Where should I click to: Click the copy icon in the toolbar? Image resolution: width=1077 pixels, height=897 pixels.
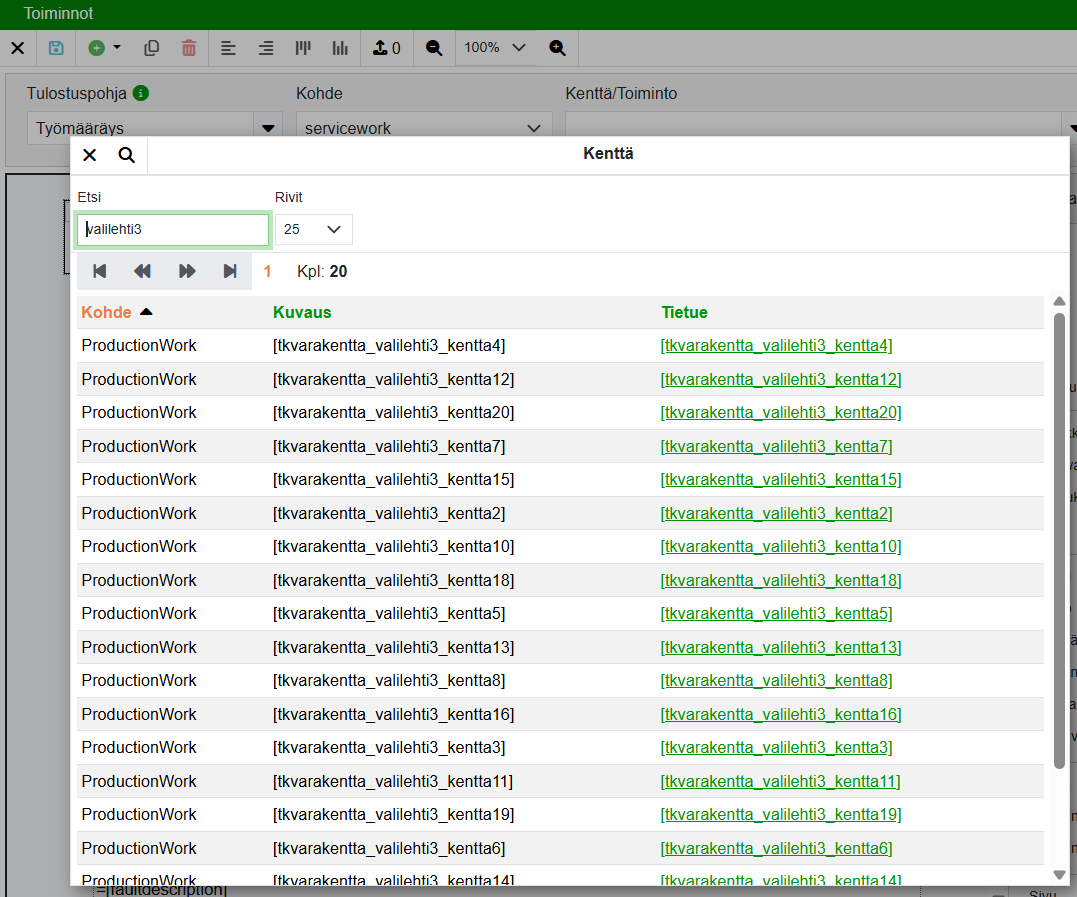pos(152,48)
